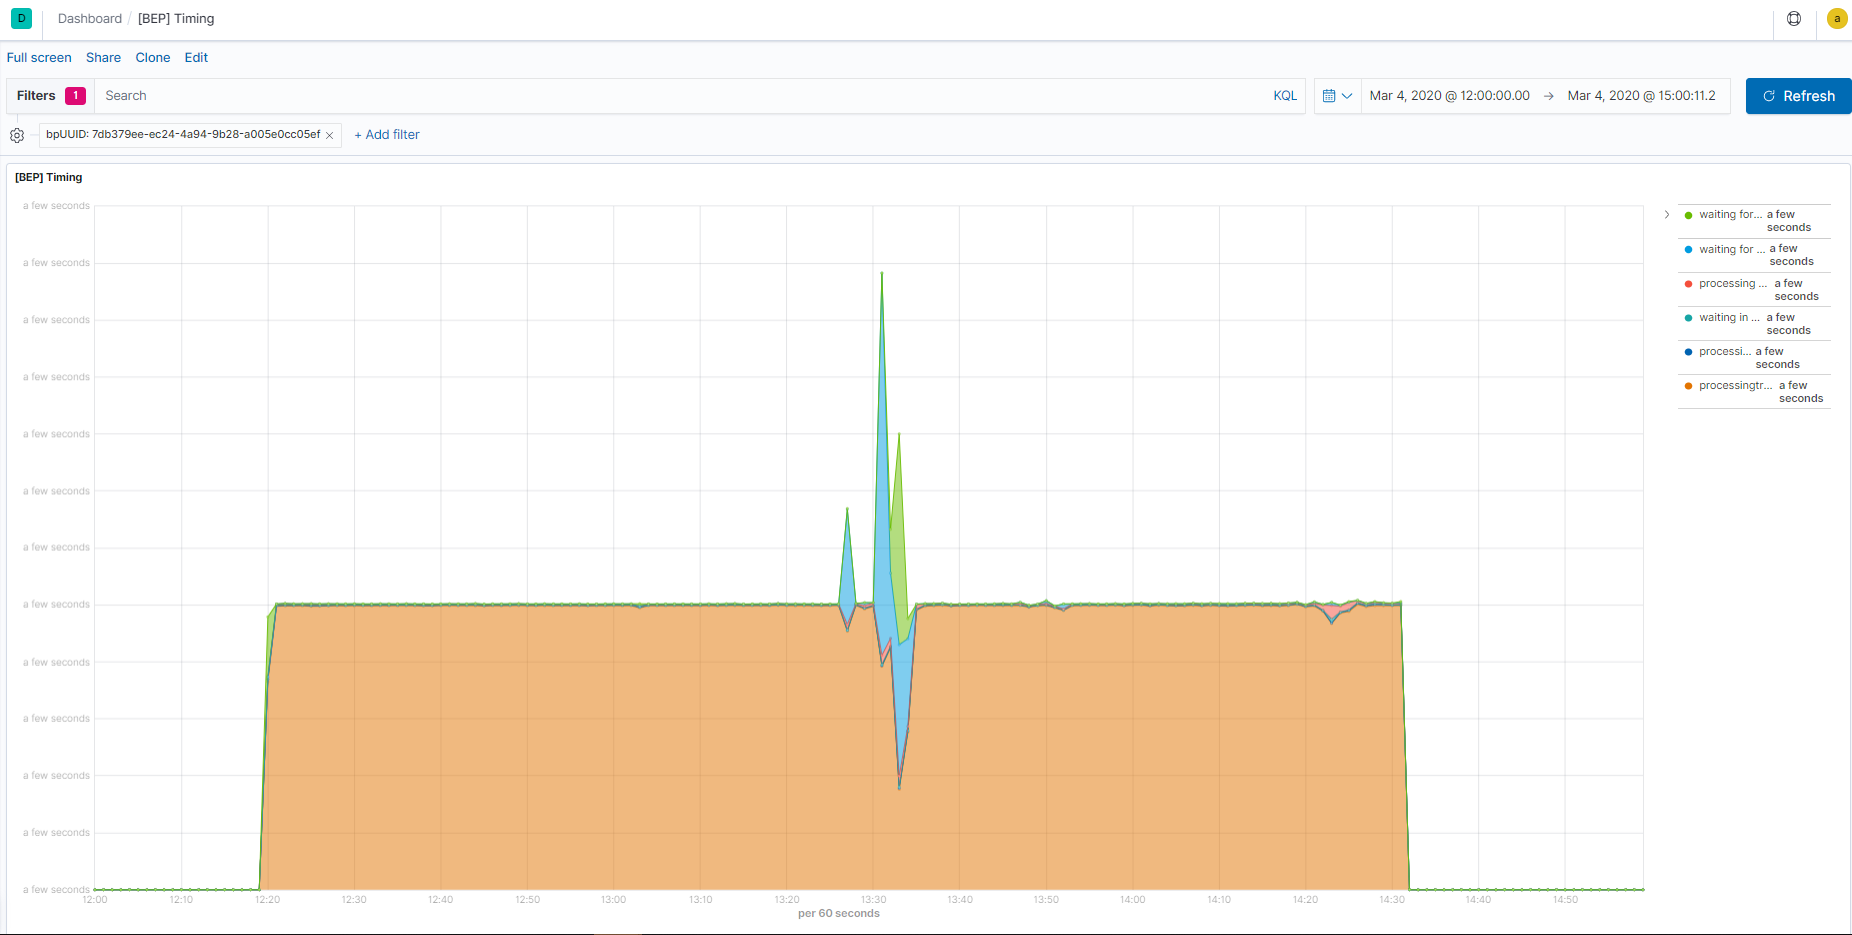
Task: Enter Full screen mode
Action: pos(39,57)
